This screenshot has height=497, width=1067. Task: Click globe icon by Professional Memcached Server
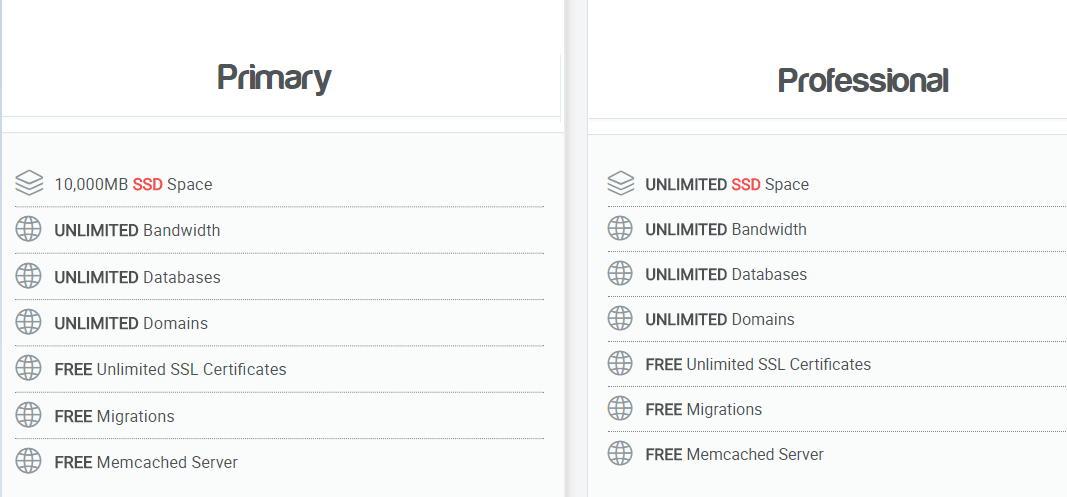pos(621,453)
